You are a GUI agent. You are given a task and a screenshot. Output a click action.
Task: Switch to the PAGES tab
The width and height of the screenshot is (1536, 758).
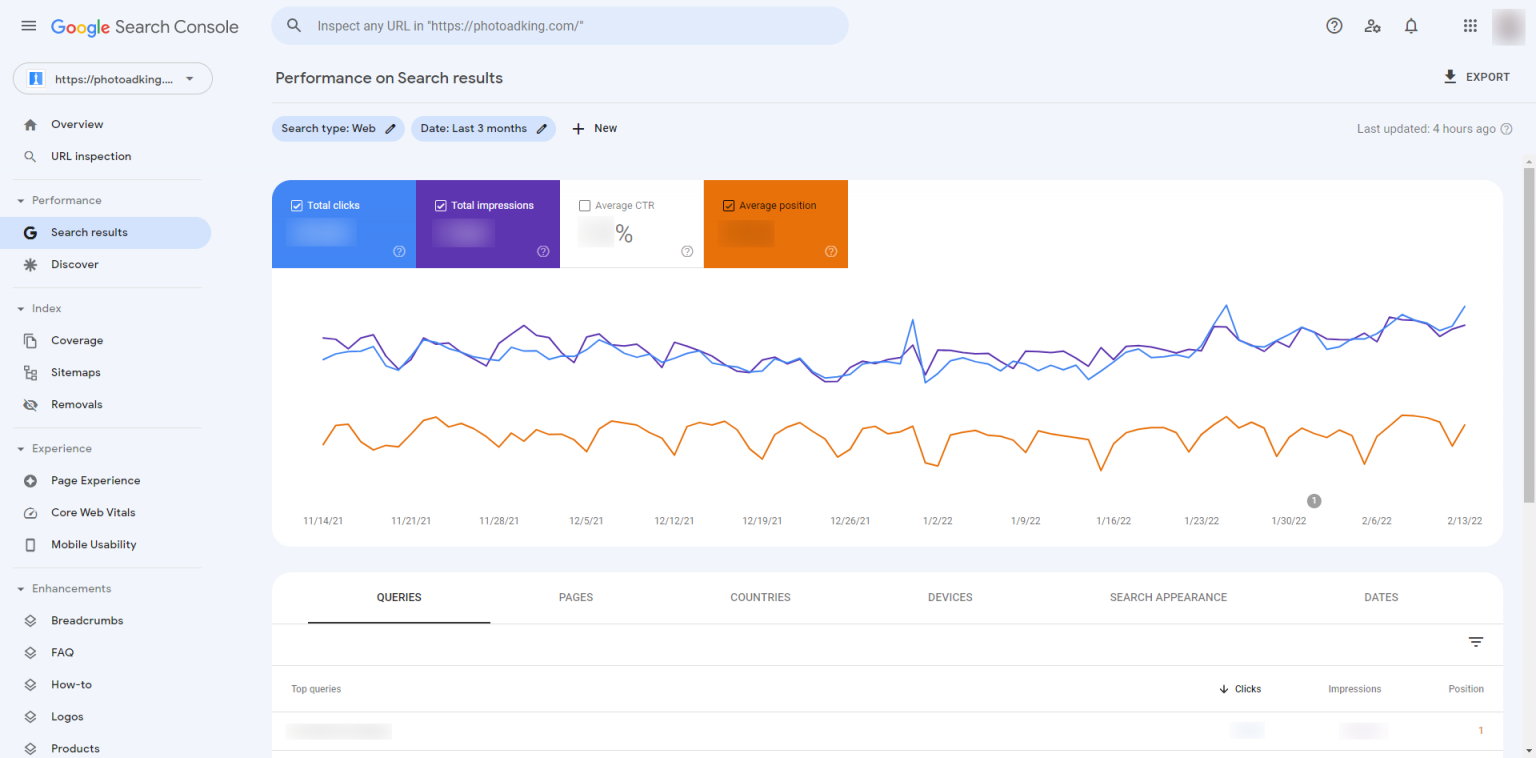pos(576,597)
